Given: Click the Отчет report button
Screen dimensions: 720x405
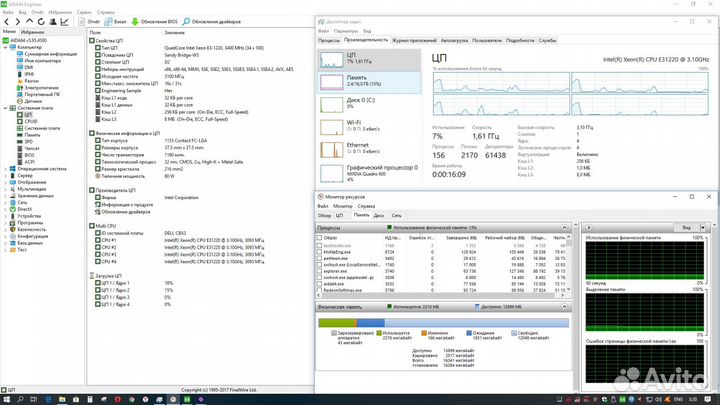Looking at the screenshot, I should 89,22.
